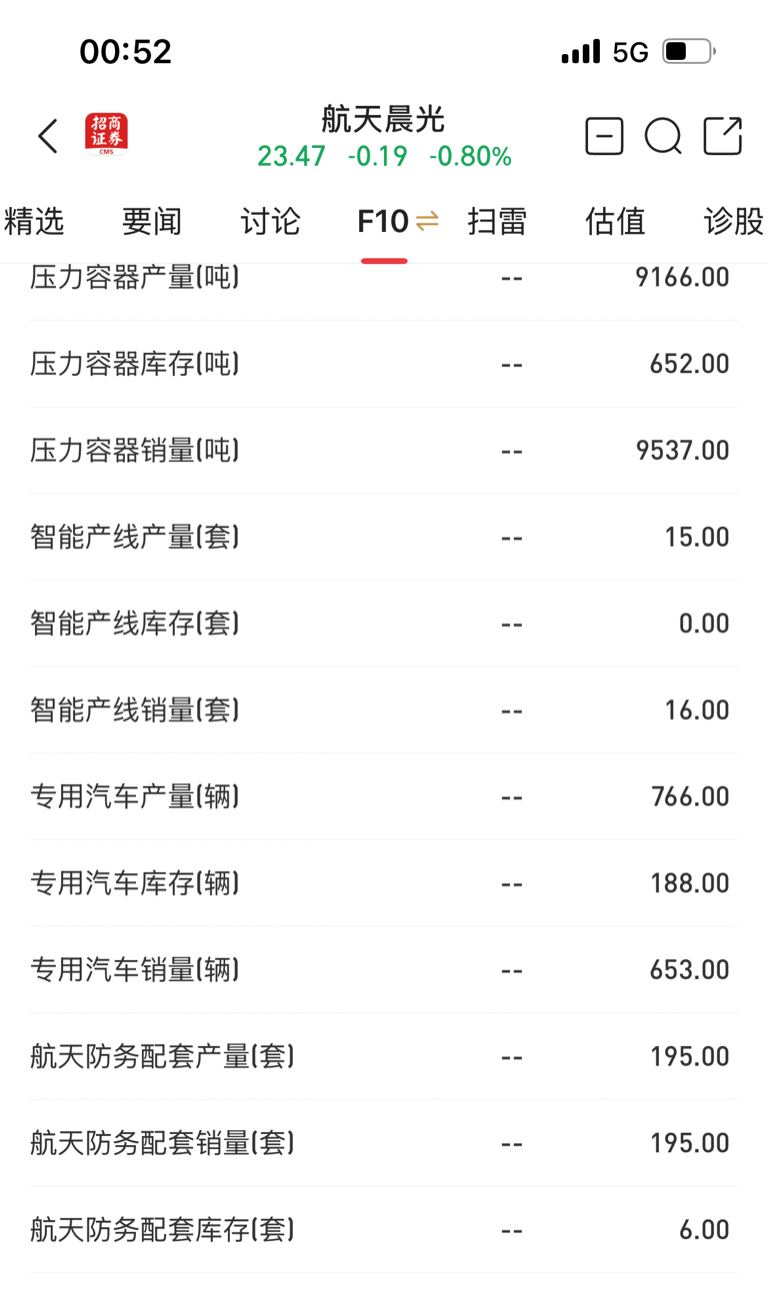Tap the battery status icon
This screenshot has width=768, height=1298.
[688, 51]
